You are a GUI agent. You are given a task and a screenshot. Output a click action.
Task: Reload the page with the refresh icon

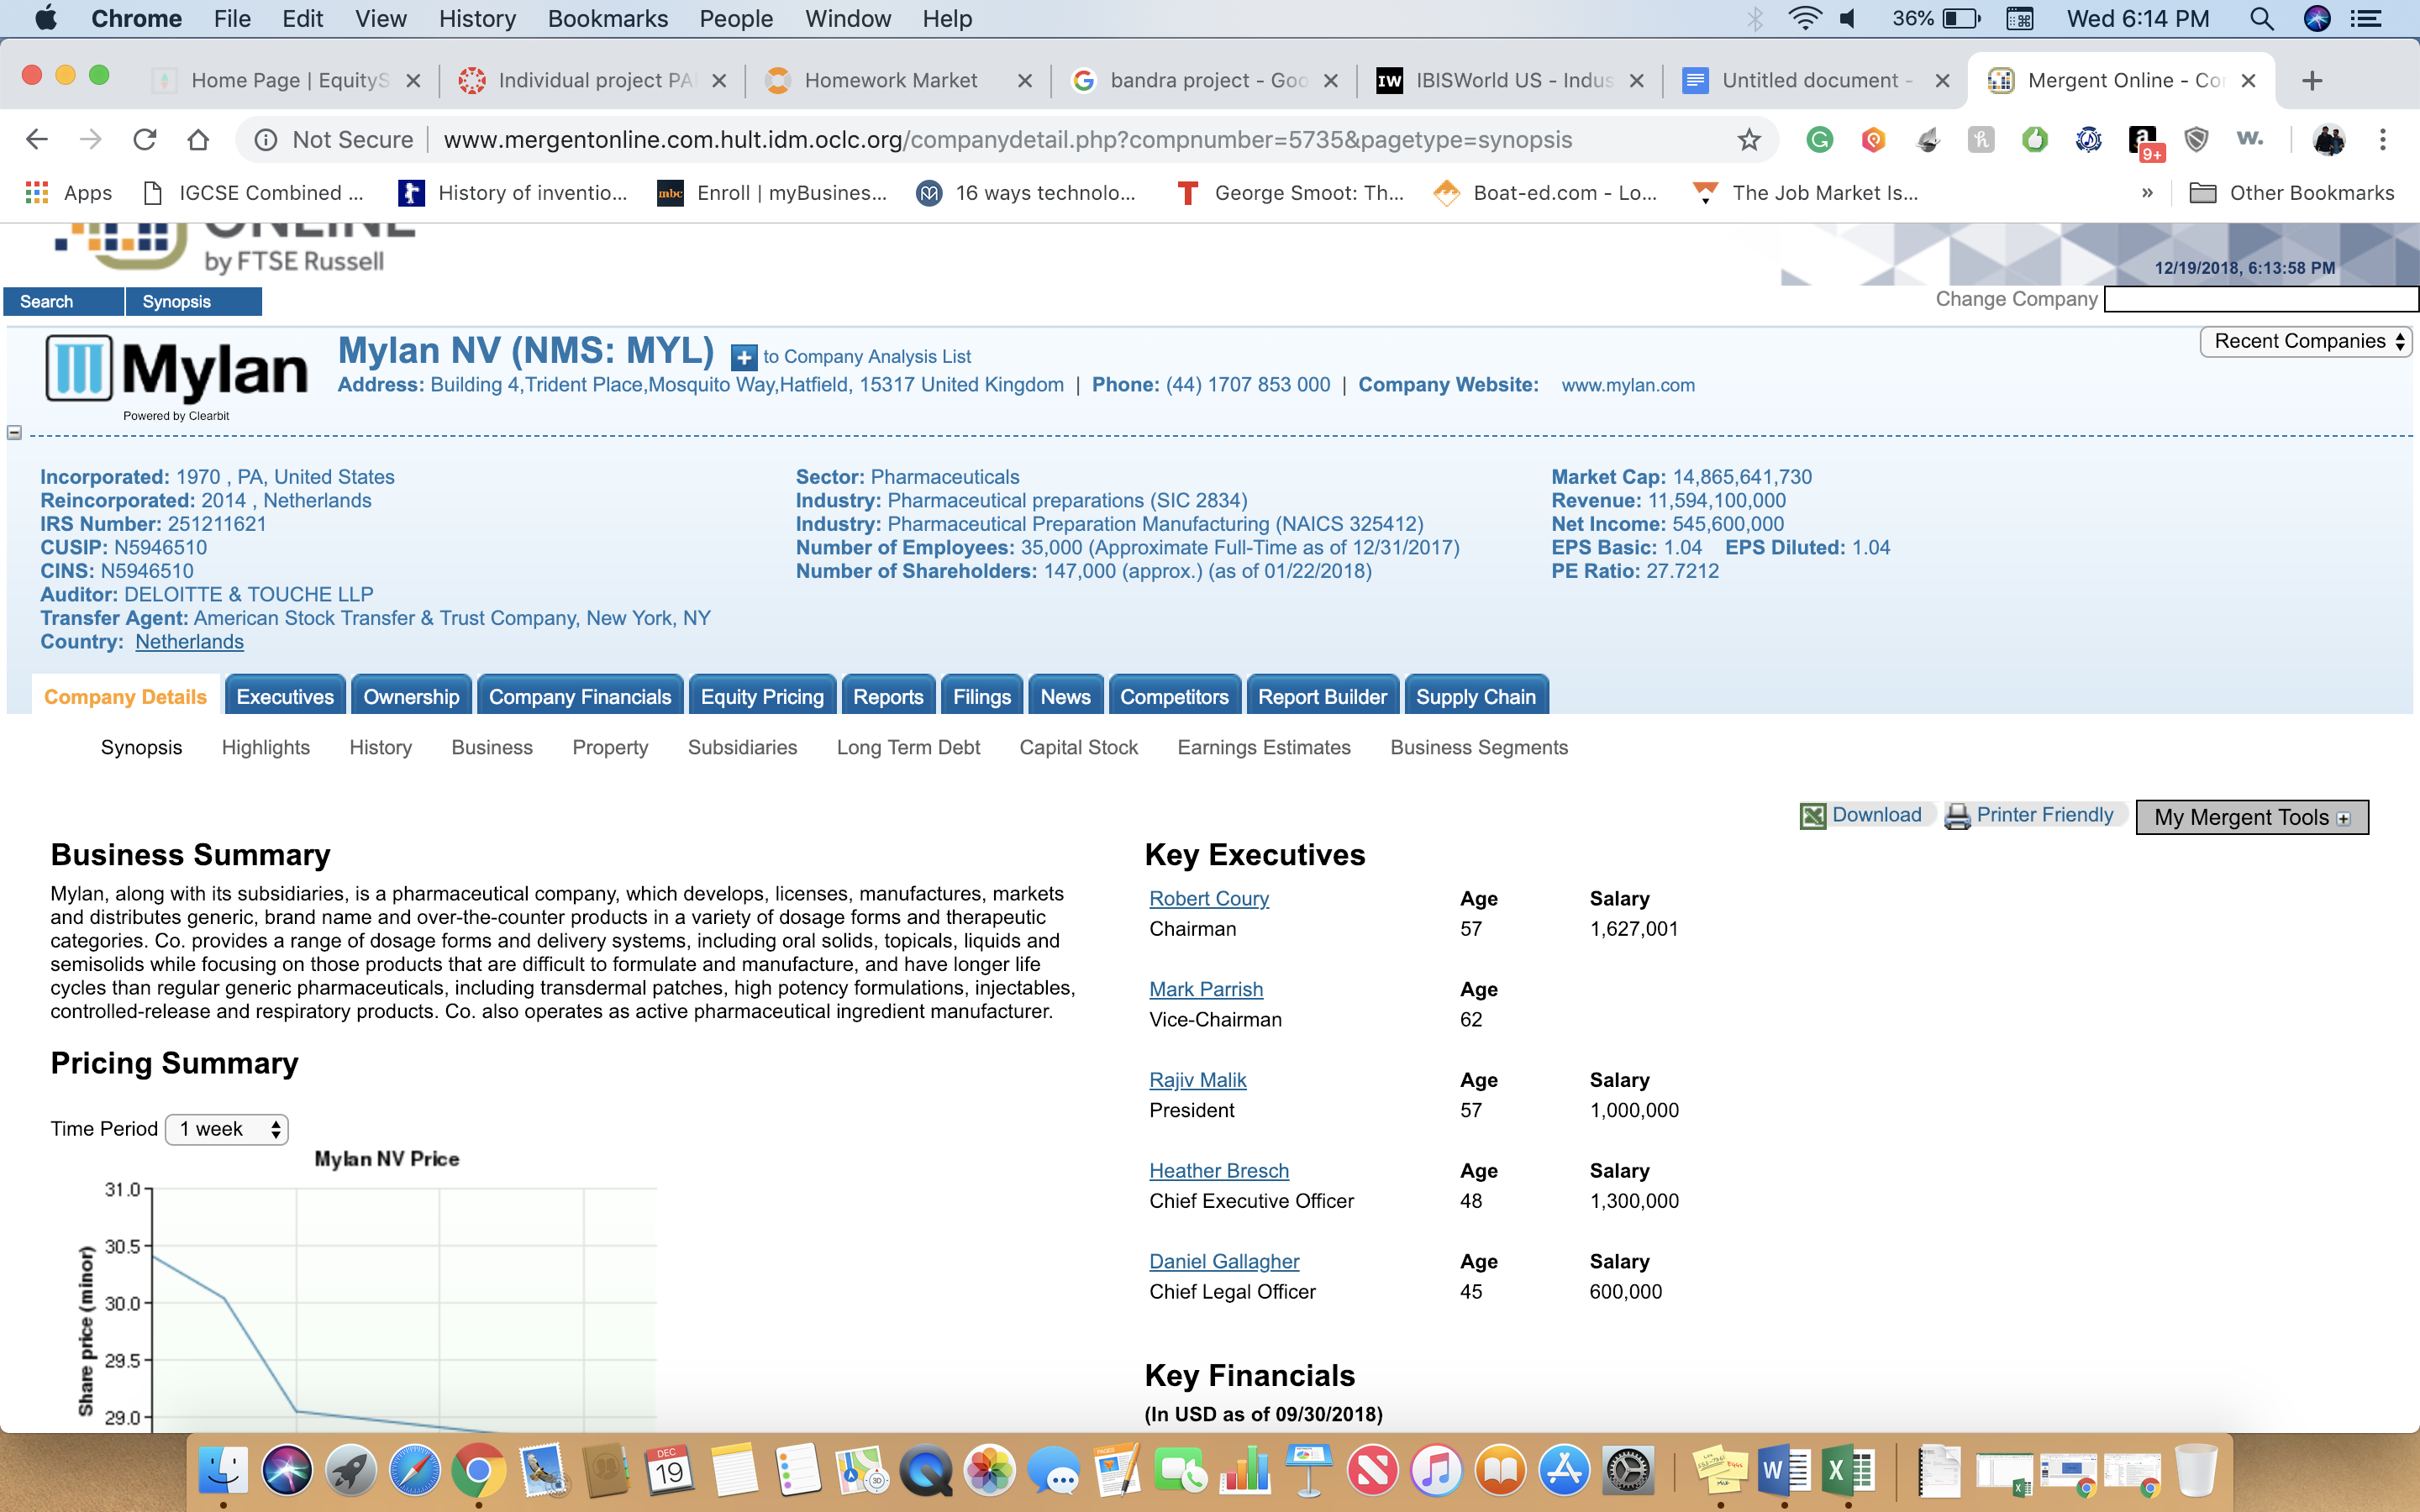(145, 140)
